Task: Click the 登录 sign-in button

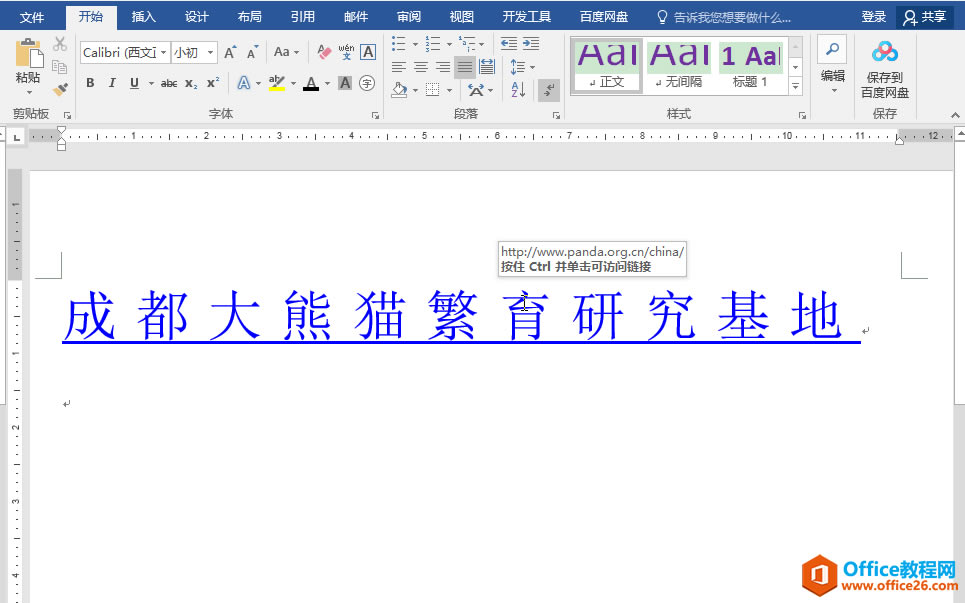Action: [873, 17]
